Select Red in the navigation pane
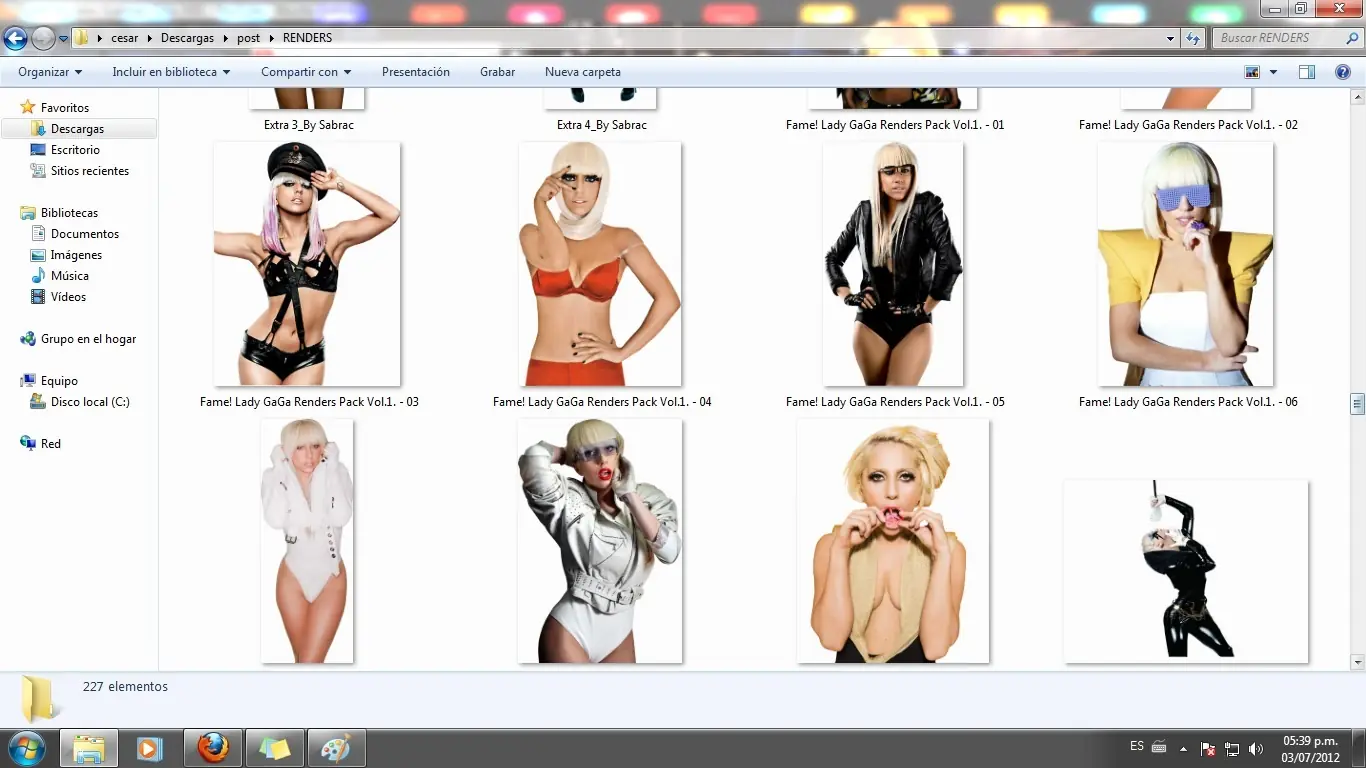Viewport: 1366px width, 768px height. coord(51,444)
